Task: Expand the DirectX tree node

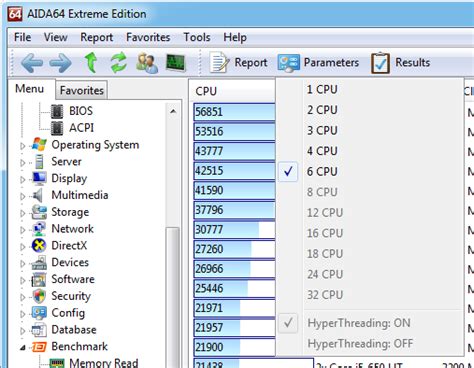Action: pyautogui.click(x=23, y=247)
